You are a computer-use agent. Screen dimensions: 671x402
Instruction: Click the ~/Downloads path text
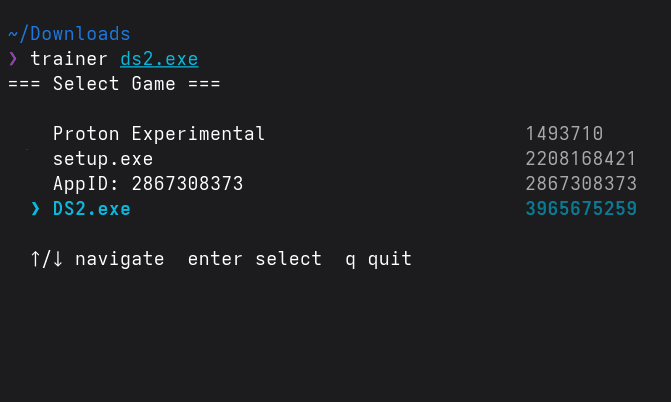[69, 34]
